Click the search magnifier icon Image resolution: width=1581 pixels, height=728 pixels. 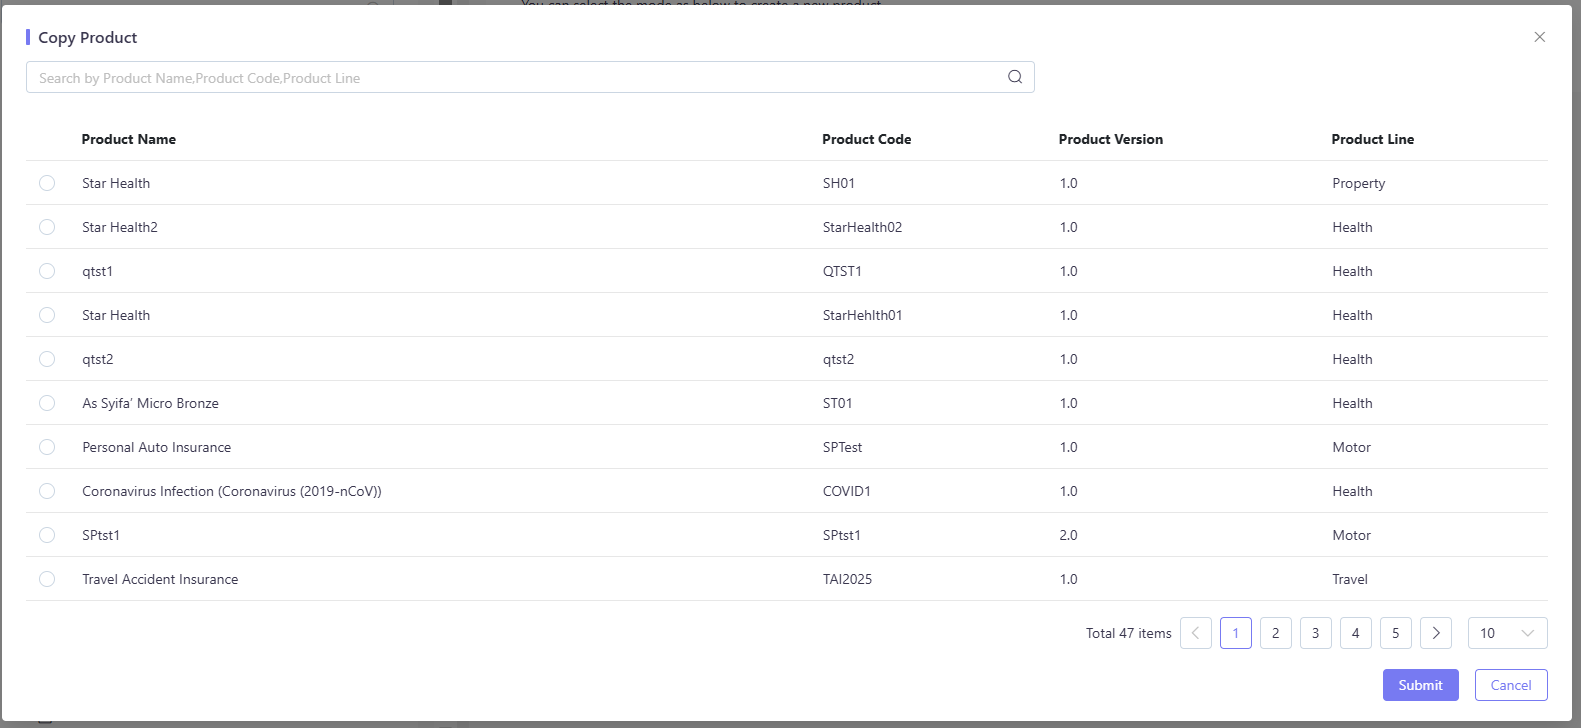tap(1015, 77)
